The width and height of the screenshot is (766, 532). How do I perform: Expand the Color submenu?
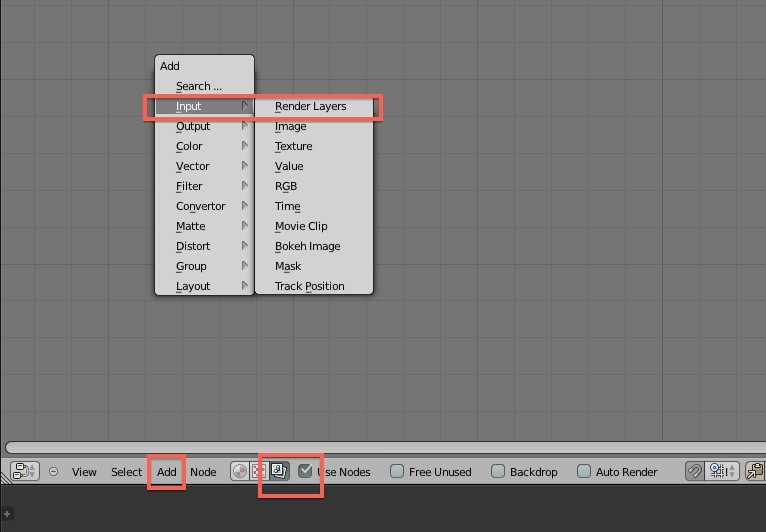tap(205, 146)
